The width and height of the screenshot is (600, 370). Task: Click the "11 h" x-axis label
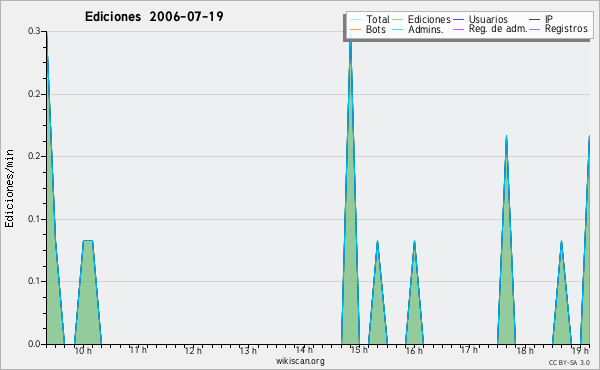[138, 350]
